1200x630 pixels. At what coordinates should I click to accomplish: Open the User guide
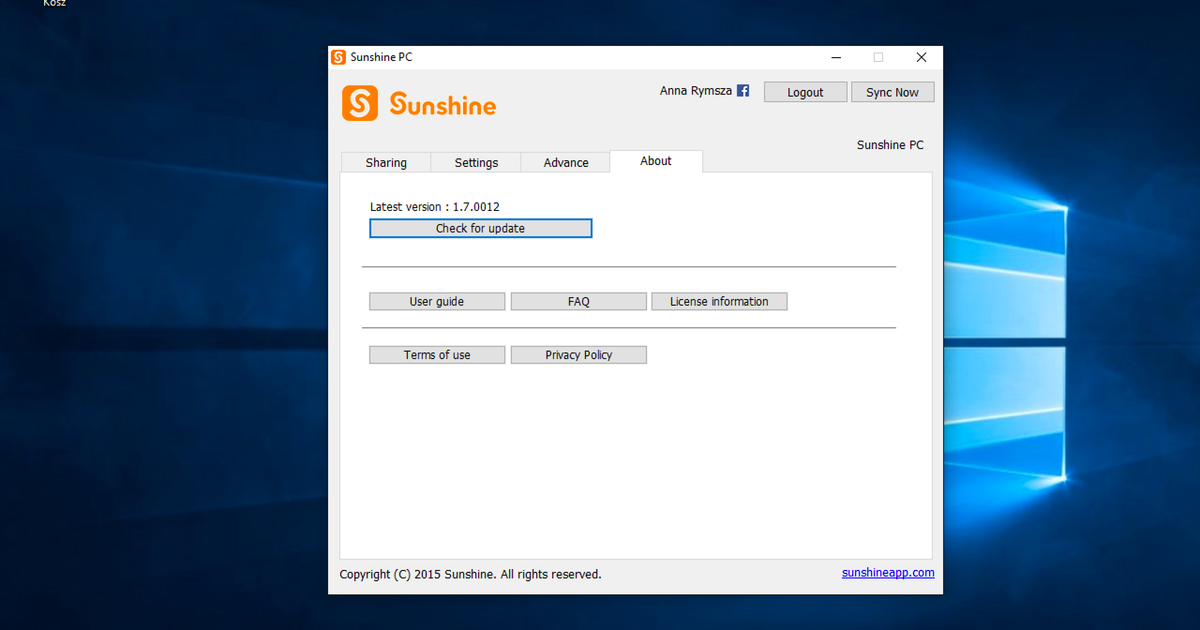click(437, 301)
